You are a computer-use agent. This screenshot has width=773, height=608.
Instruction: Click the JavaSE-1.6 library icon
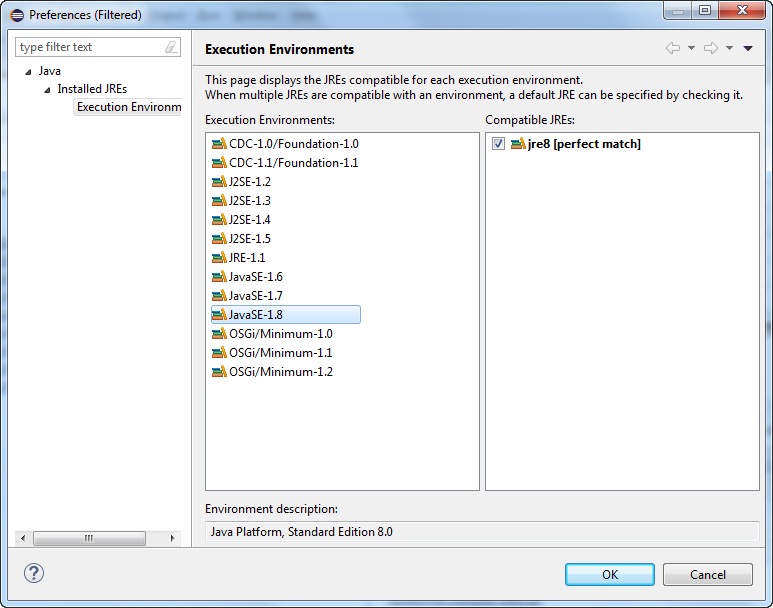coord(219,277)
